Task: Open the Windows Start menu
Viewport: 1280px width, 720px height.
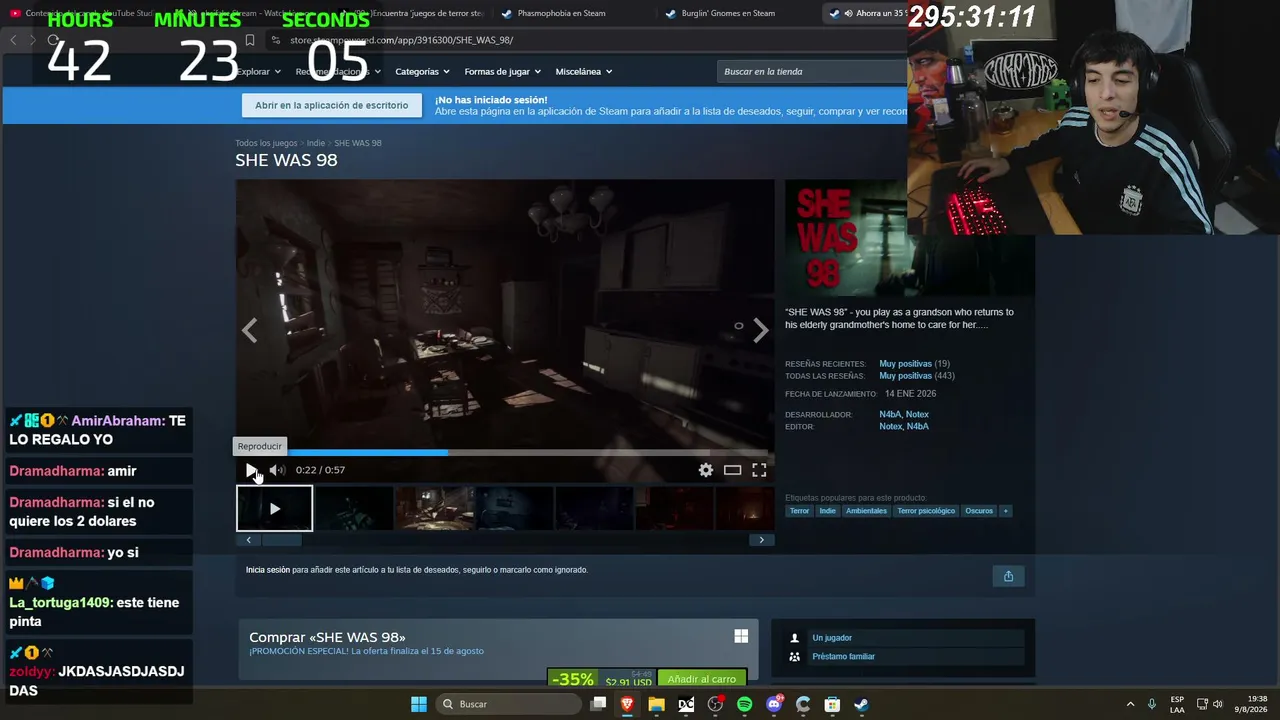Action: (419, 704)
